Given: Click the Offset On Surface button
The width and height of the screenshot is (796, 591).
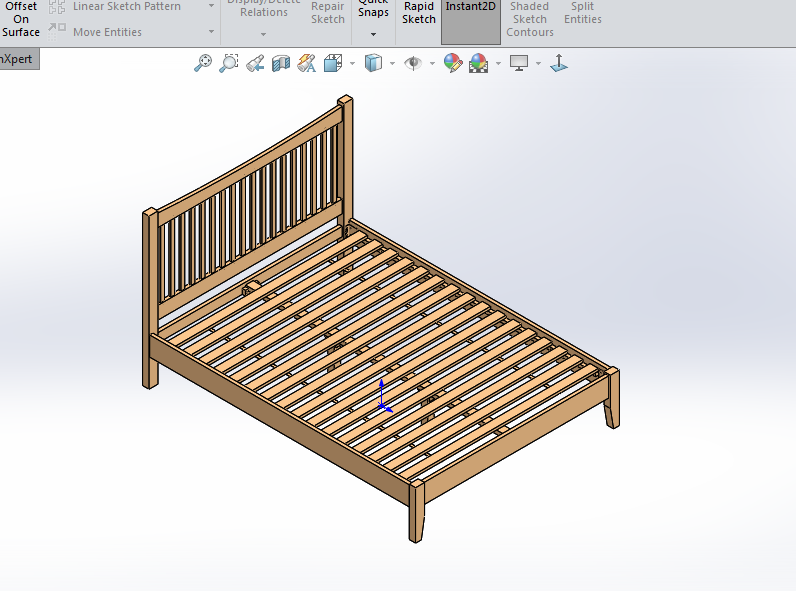Looking at the screenshot, I should [x=21, y=19].
